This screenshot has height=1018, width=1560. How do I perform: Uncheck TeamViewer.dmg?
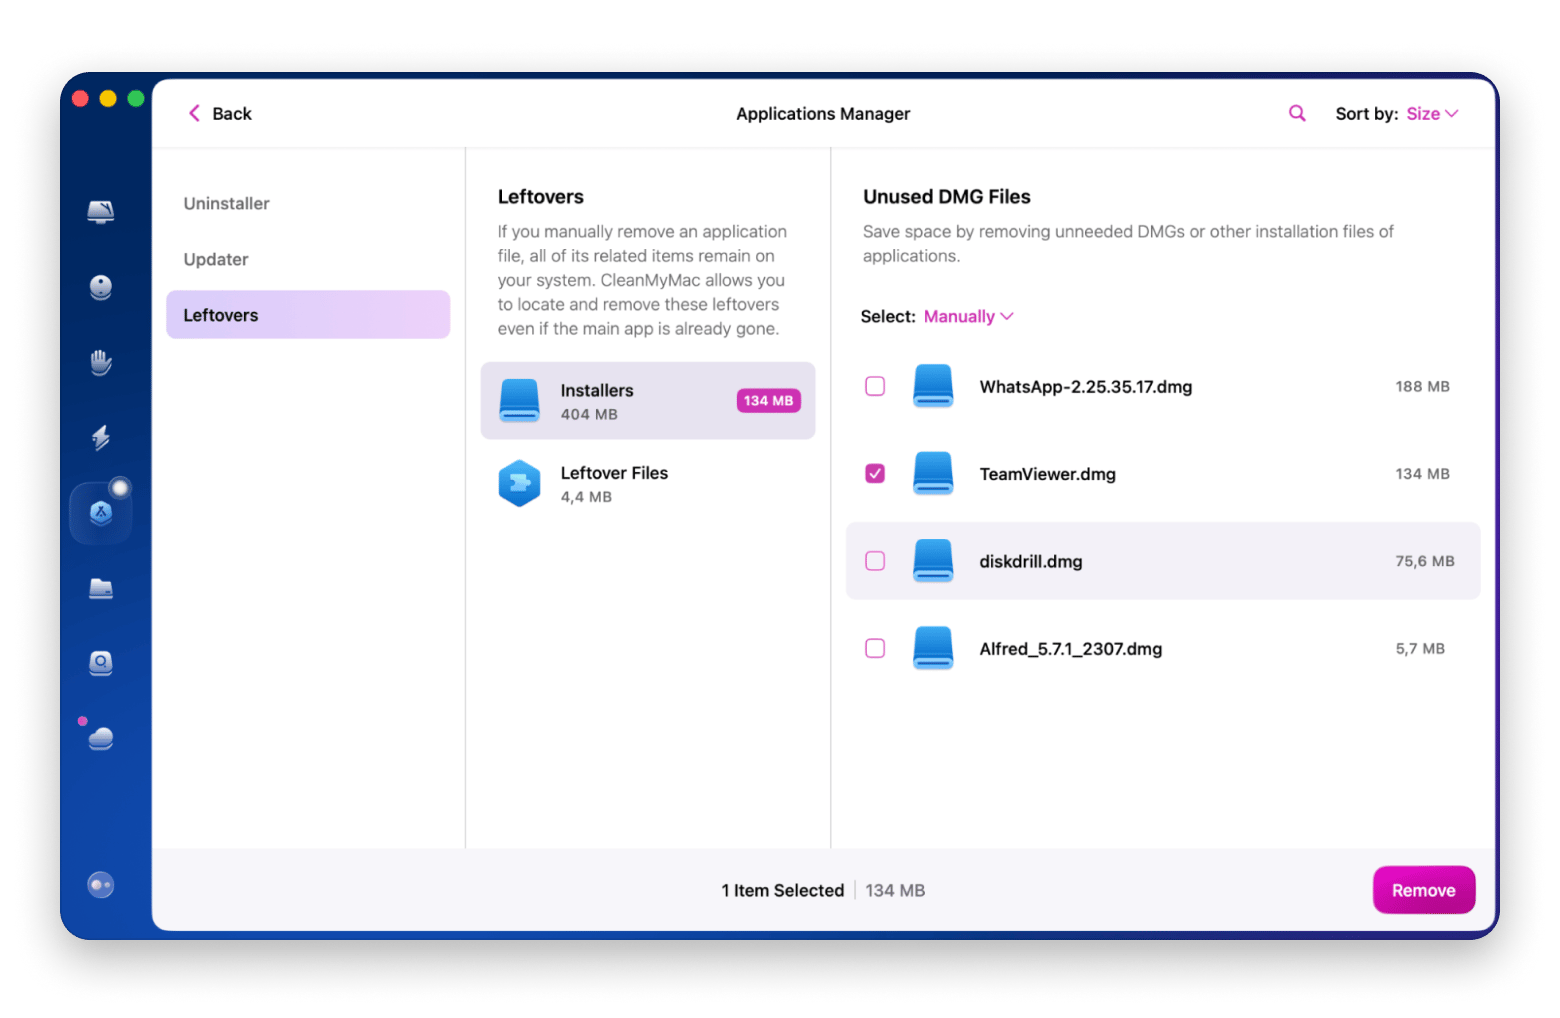tap(875, 473)
